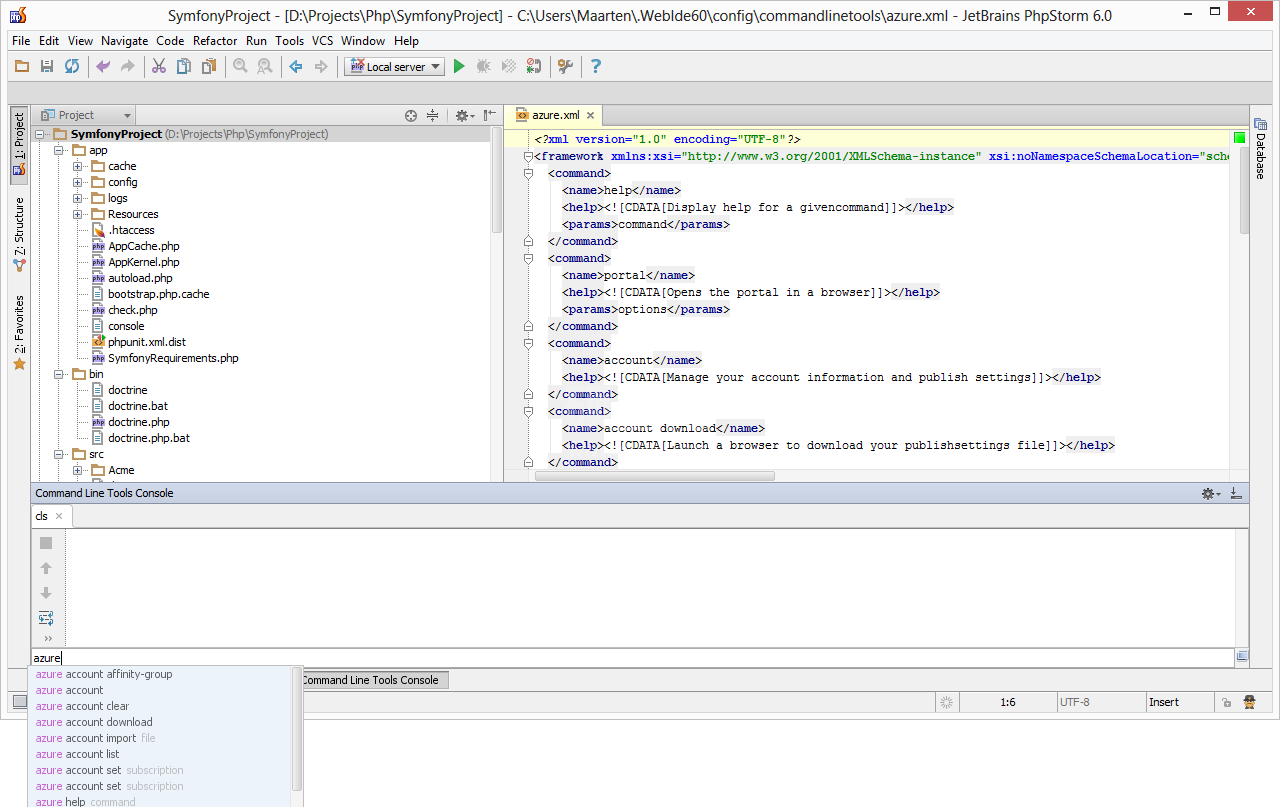Click the Use Soft Wraps console icon
The image size is (1280, 807).
pyautogui.click(x=46, y=618)
